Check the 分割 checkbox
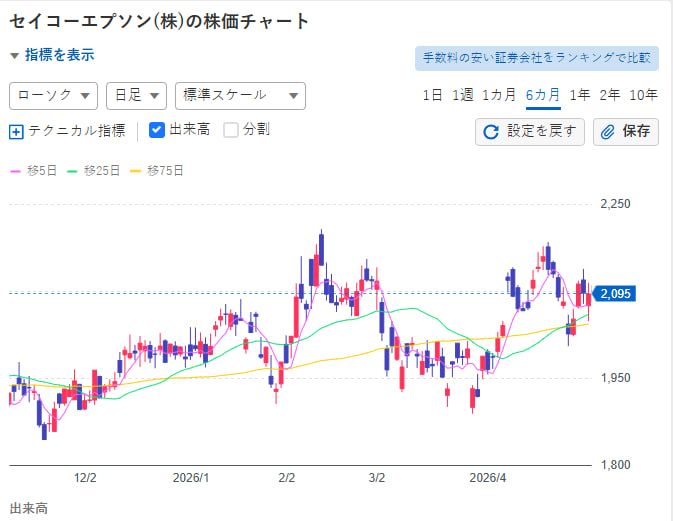The image size is (673, 521). (x=230, y=130)
